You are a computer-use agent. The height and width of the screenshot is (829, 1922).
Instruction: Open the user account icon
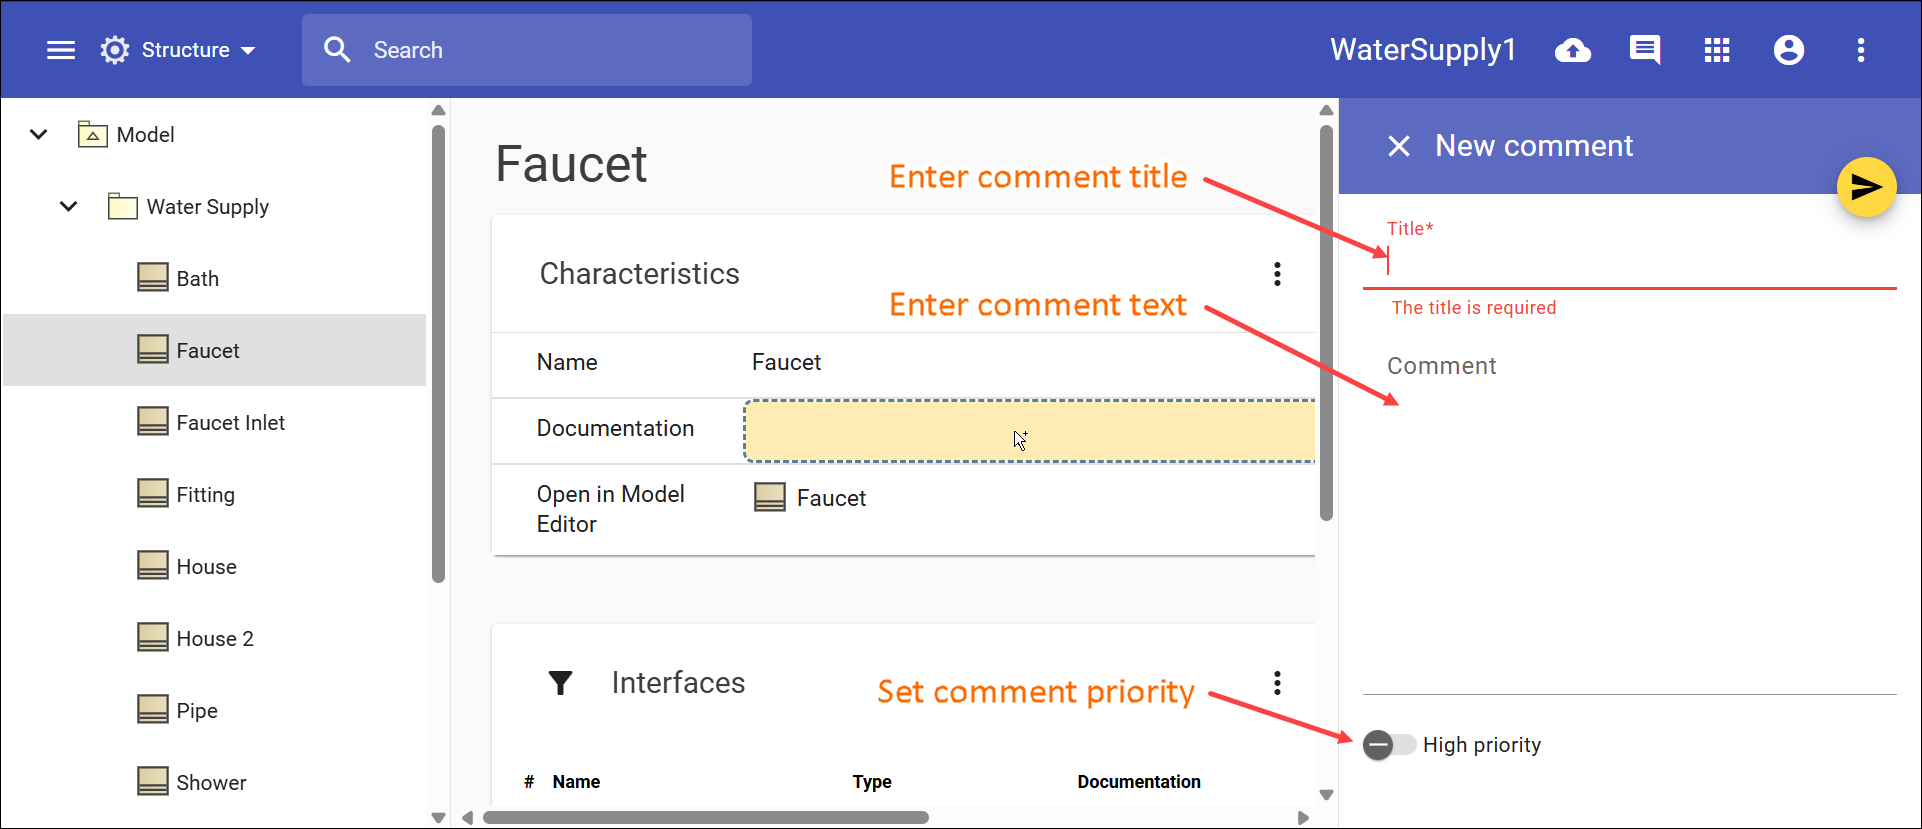click(x=1788, y=50)
